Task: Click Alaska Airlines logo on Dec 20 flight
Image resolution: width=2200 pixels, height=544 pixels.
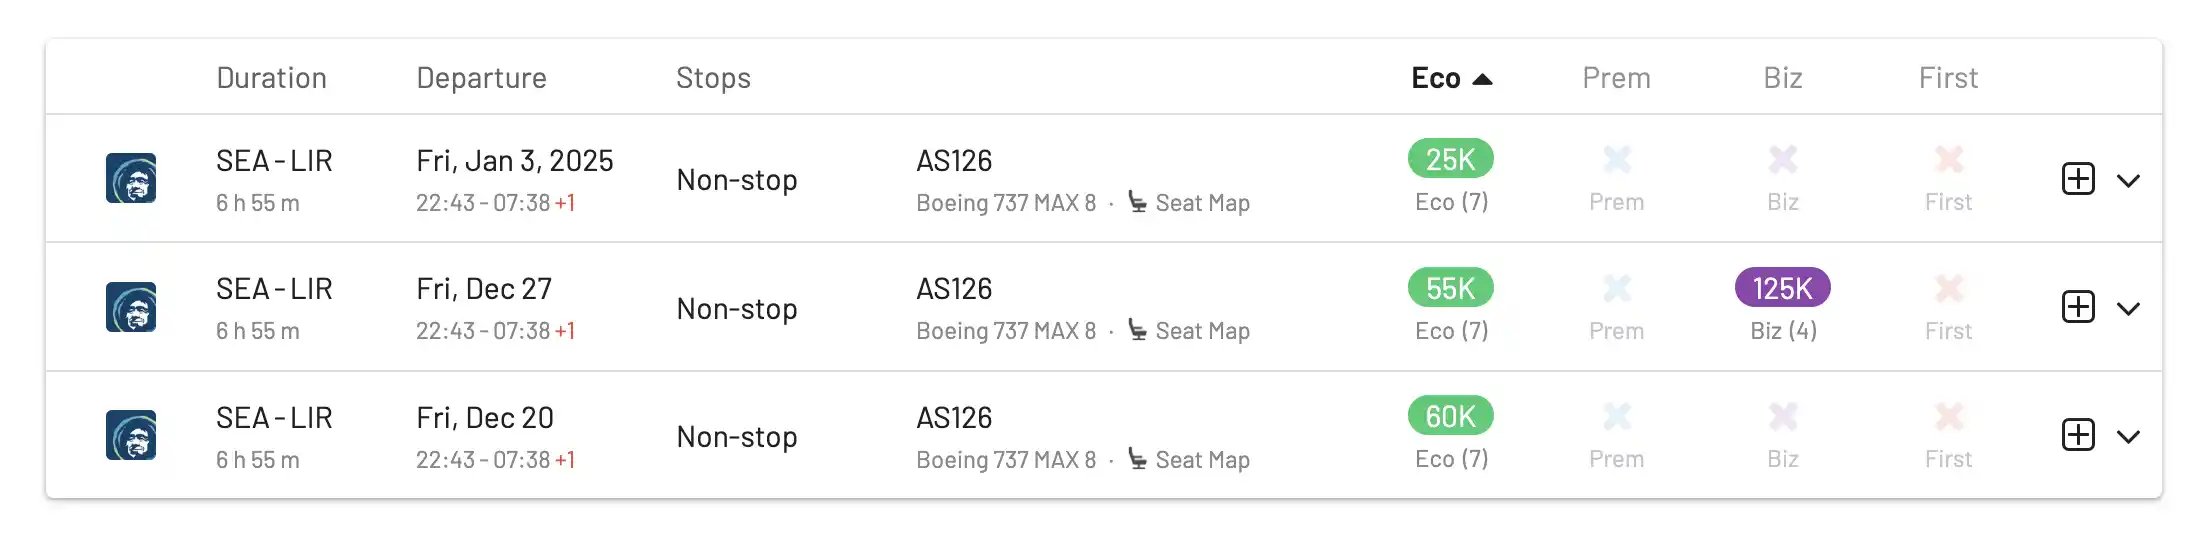Action: click(131, 435)
